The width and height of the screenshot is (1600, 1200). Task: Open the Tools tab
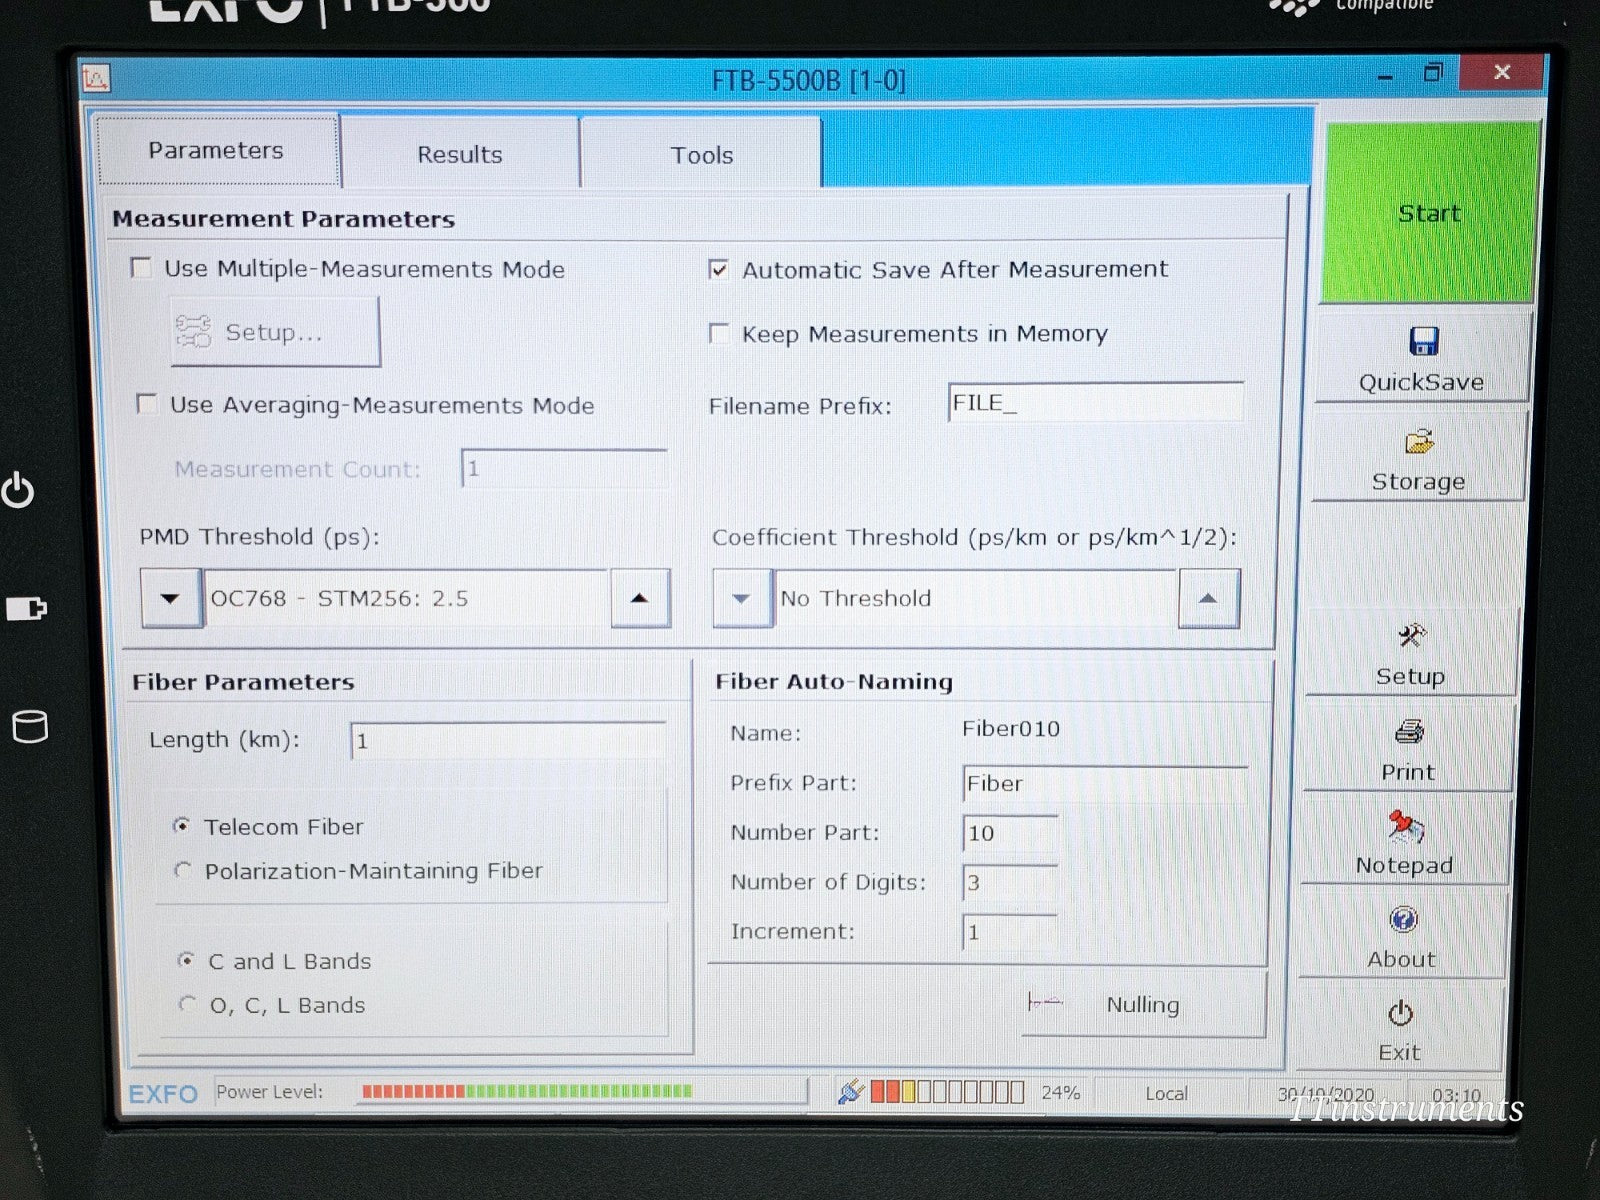[x=701, y=154]
